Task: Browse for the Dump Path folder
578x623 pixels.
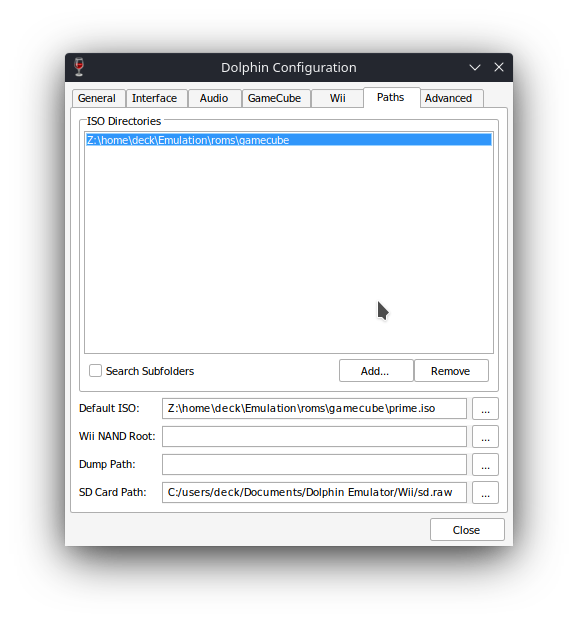Action: [x=485, y=464]
